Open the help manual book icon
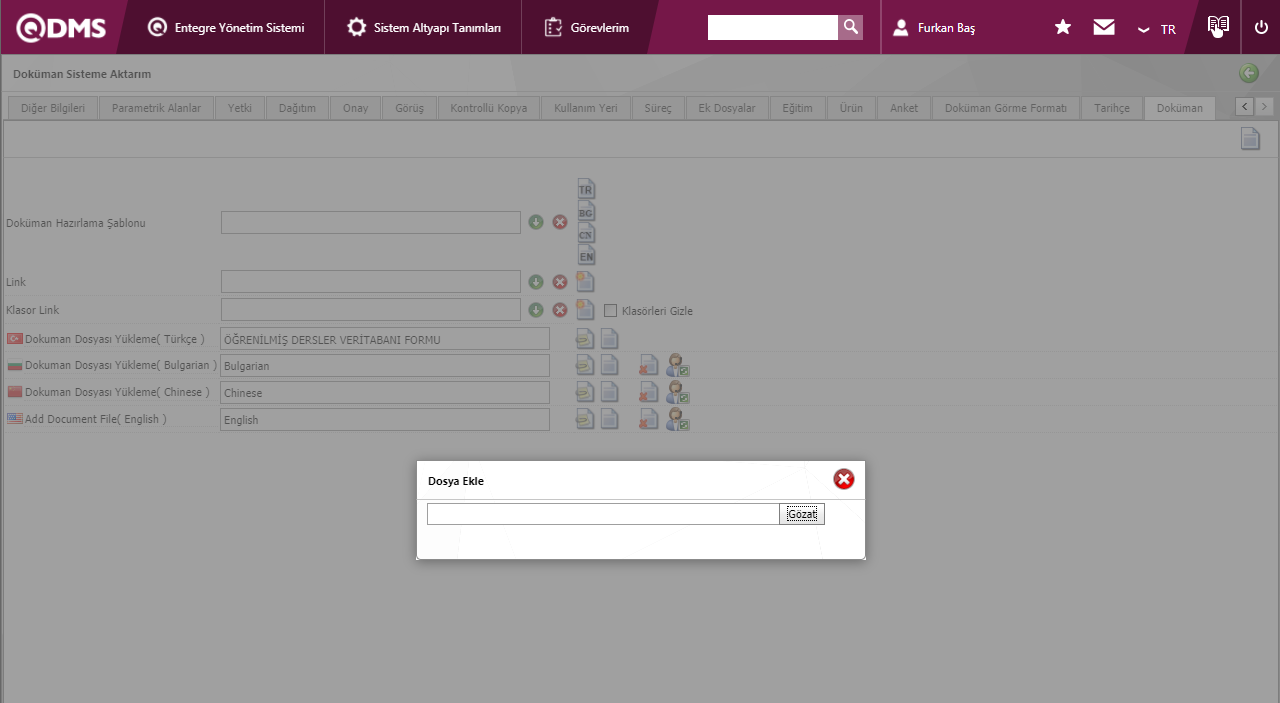The image size is (1280, 703). click(1217, 26)
